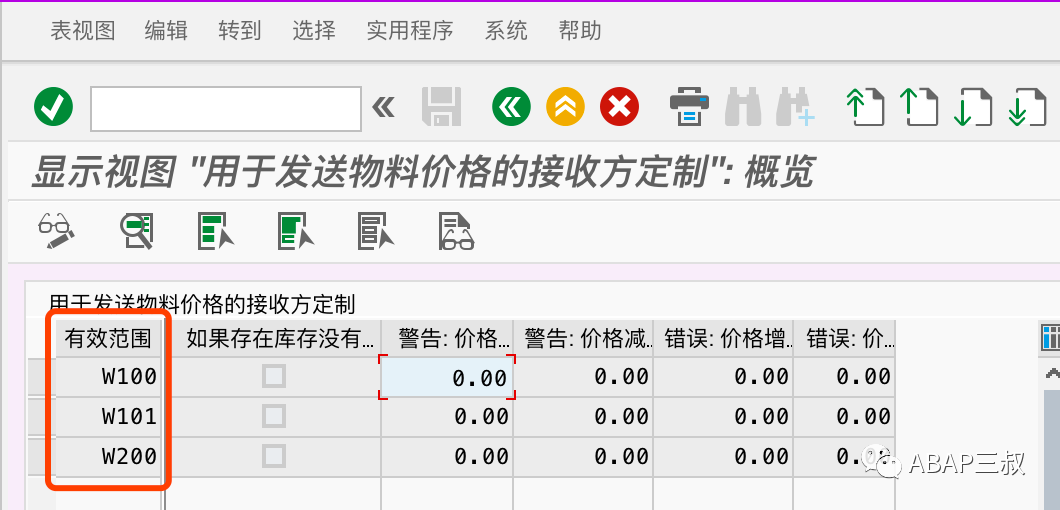Click document with glasses display icon
Image resolution: width=1060 pixels, height=510 pixels.
point(456,231)
